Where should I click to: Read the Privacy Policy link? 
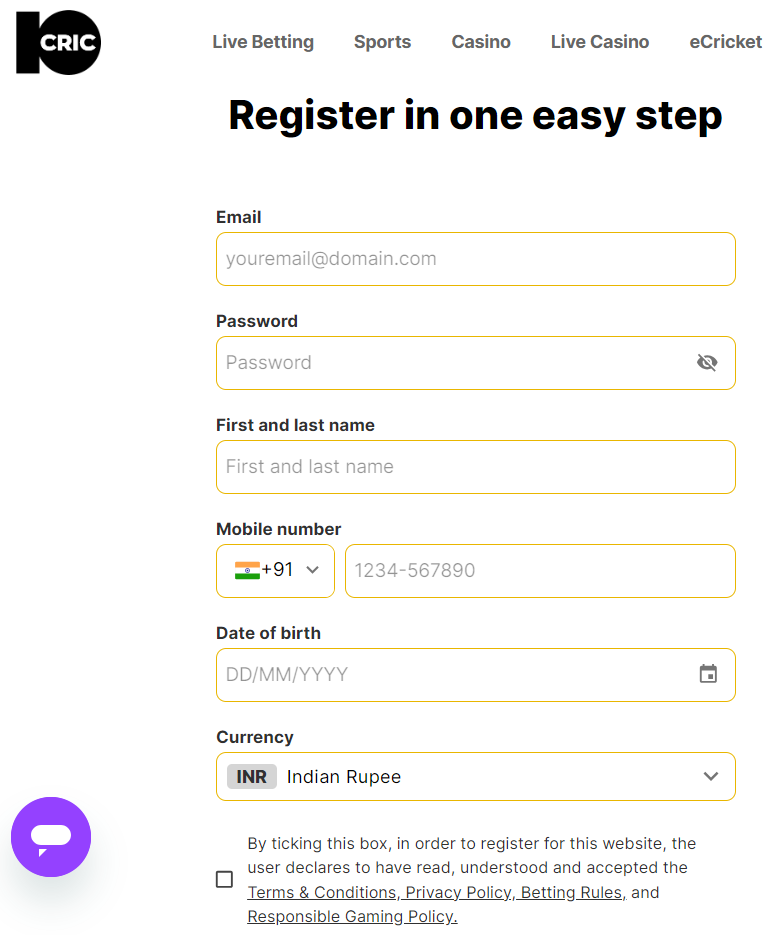[461, 892]
